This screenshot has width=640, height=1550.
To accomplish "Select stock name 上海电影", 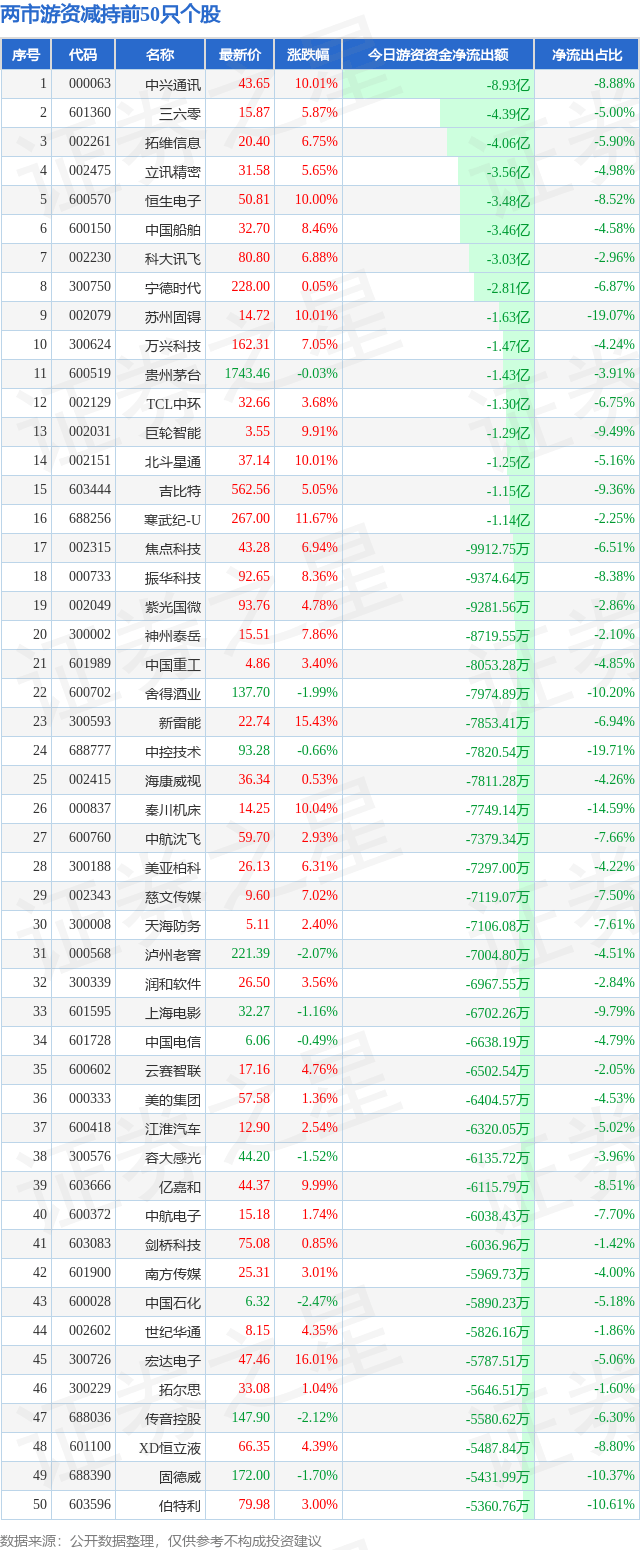I will [x=173, y=1012].
